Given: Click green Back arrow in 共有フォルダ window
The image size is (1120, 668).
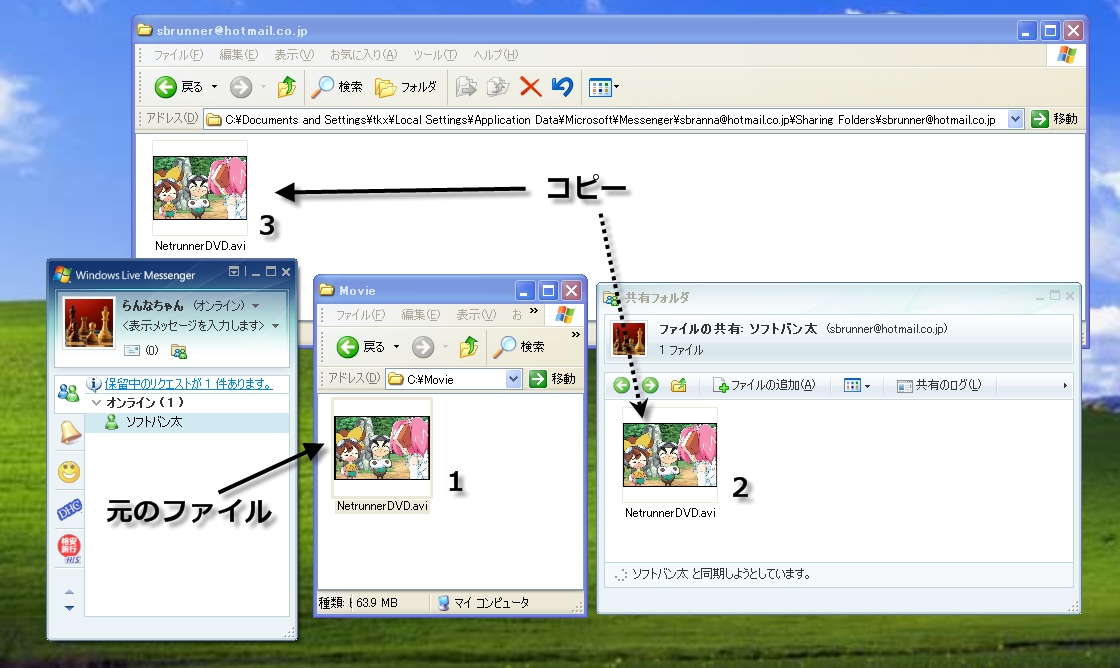Looking at the screenshot, I should 621,386.
